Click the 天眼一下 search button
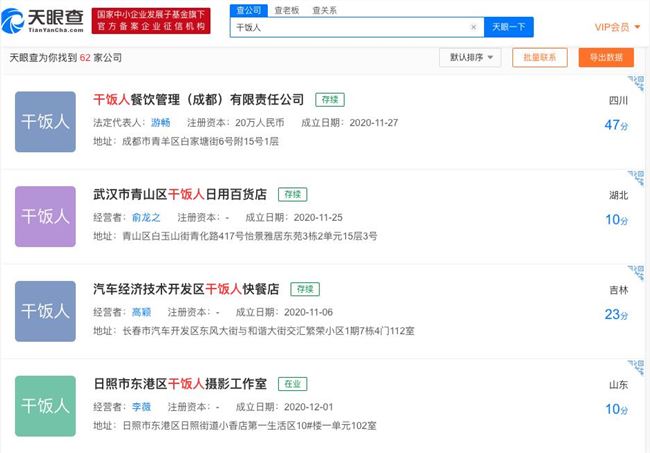The height and width of the screenshot is (453, 650). coord(509,27)
